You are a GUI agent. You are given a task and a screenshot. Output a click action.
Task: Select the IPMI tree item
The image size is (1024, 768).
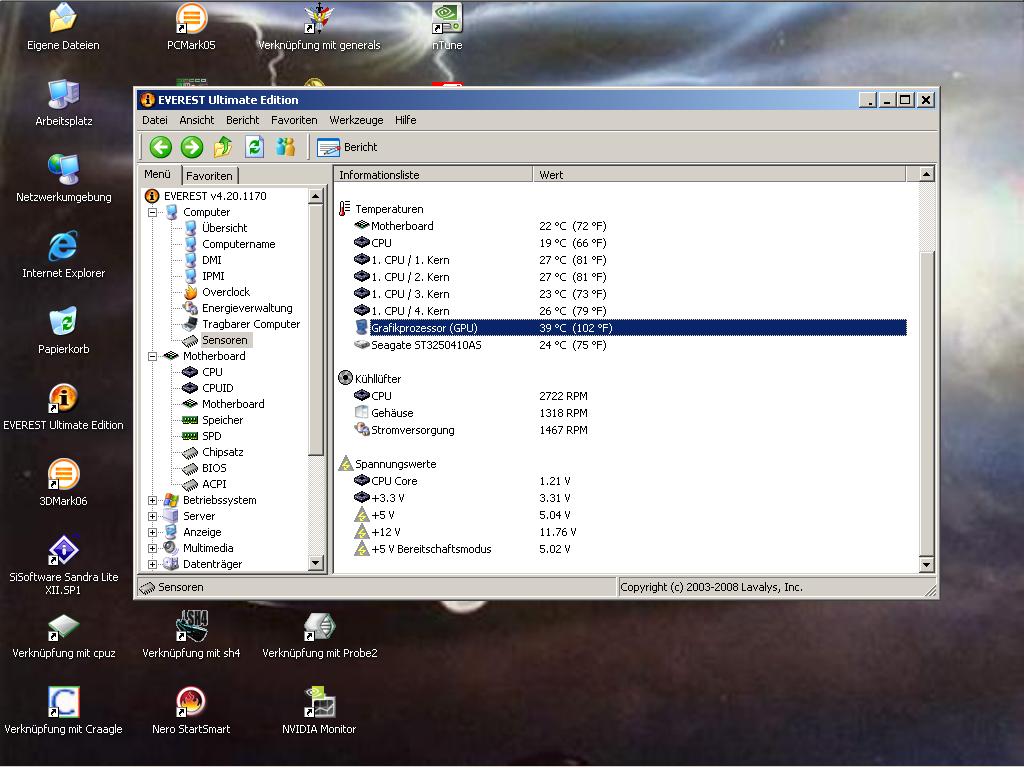click(213, 276)
